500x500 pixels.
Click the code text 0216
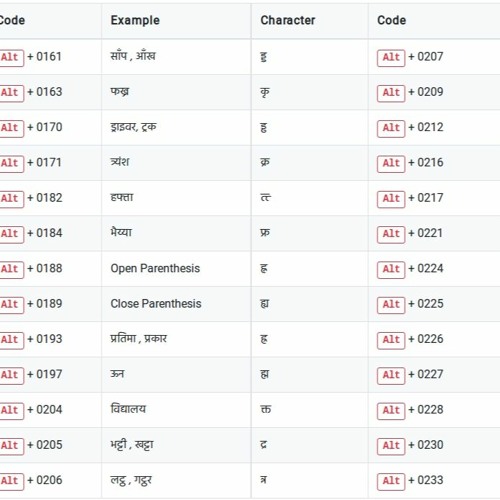click(430, 163)
